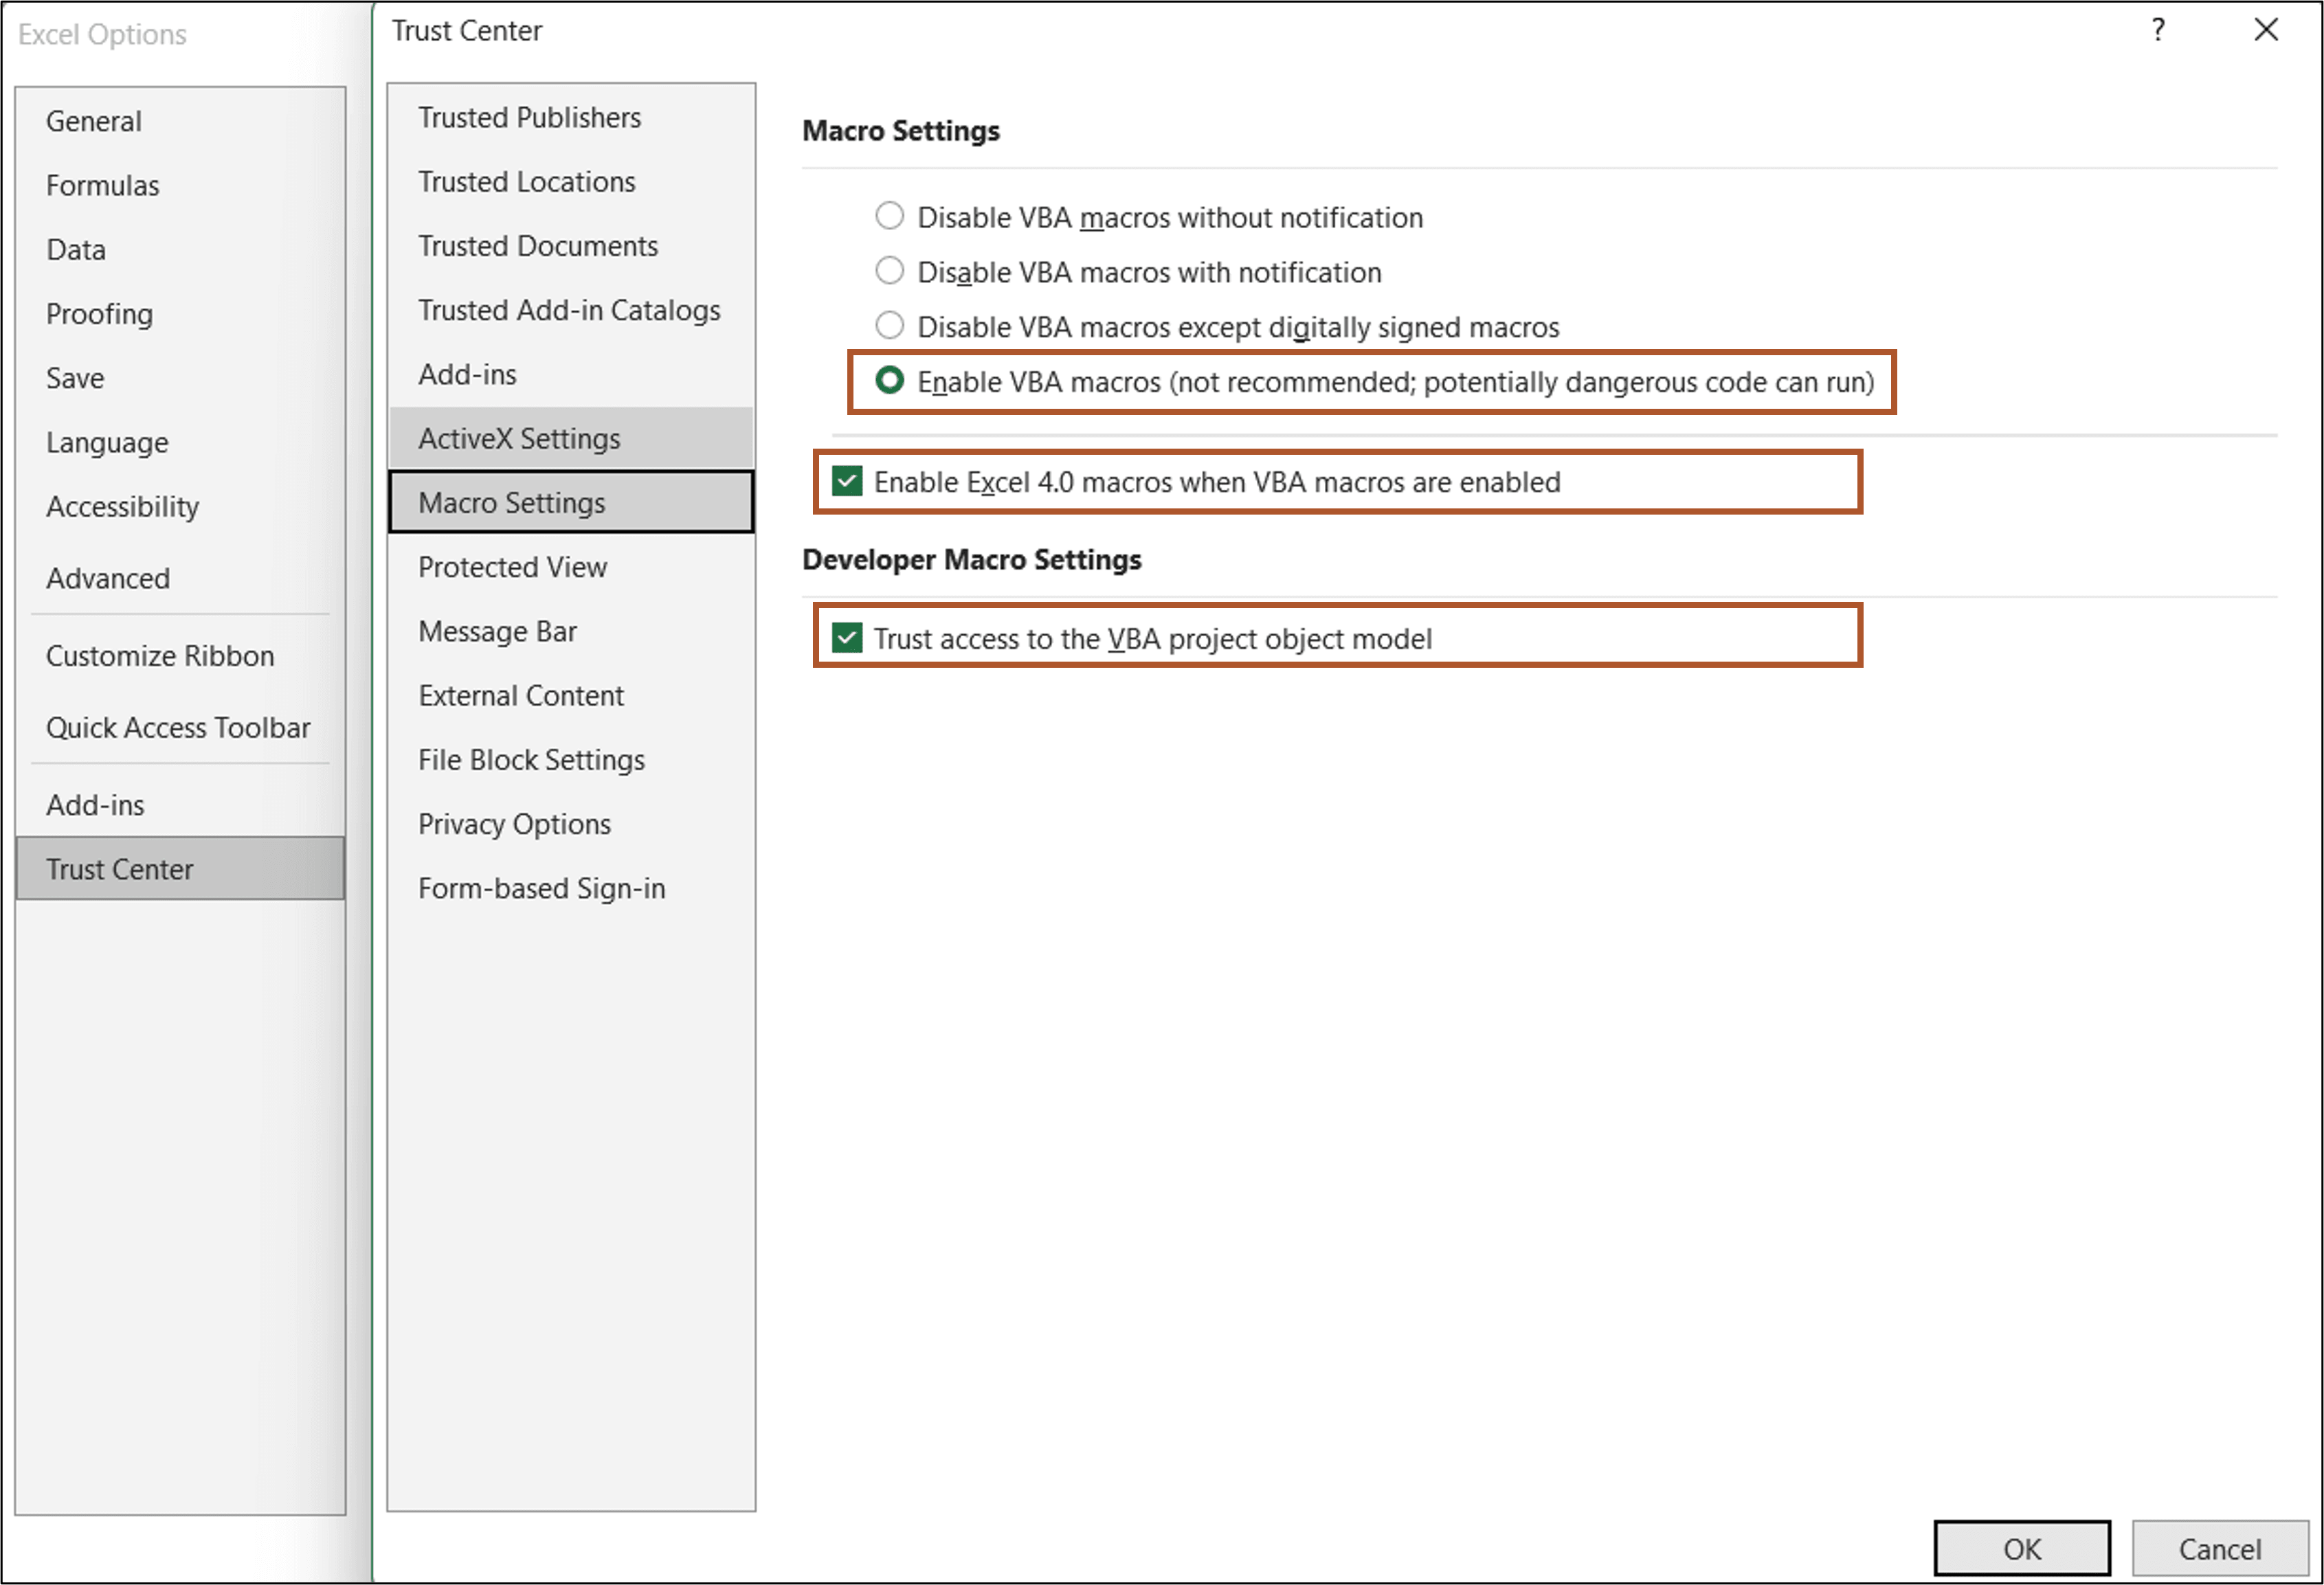
Task: View Trusted Documents options
Action: [x=538, y=246]
